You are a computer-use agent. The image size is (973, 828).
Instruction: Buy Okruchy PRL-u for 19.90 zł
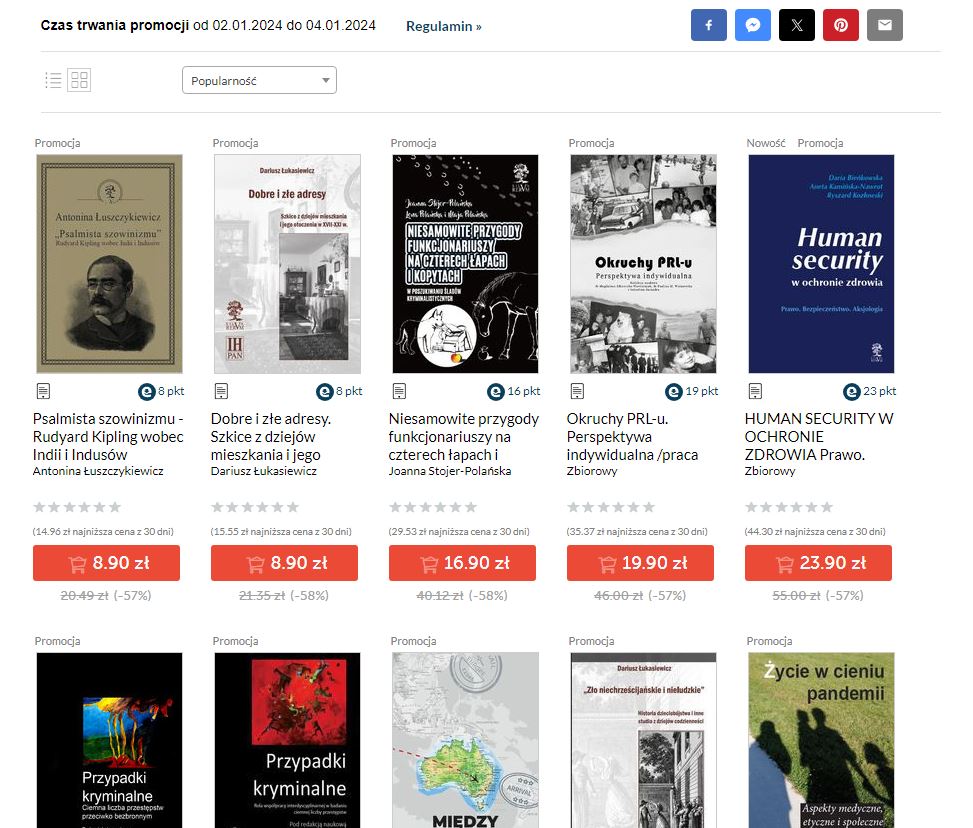[x=640, y=563]
